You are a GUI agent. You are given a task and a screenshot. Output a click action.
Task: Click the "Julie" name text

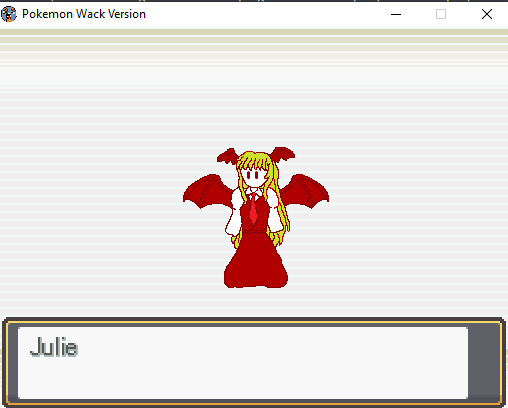54,347
